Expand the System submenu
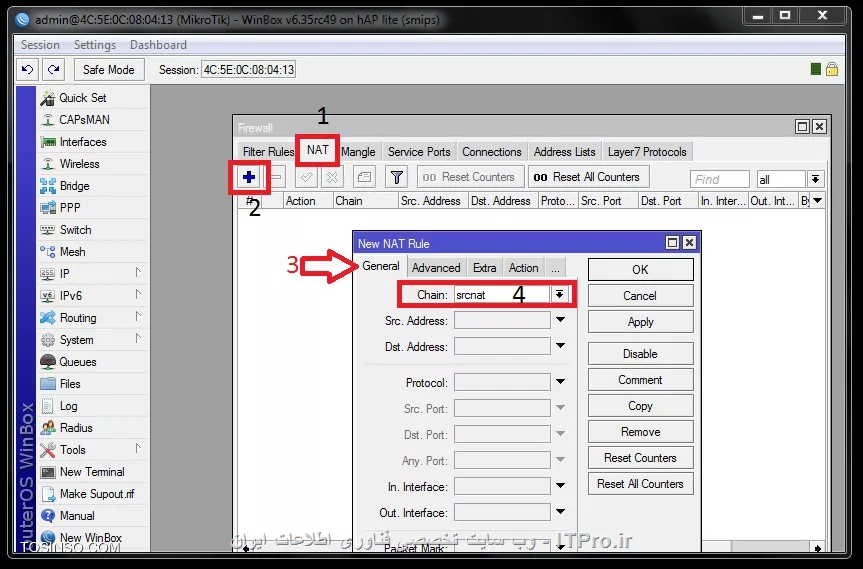Viewport: 863px width, 569px height. tap(138, 338)
